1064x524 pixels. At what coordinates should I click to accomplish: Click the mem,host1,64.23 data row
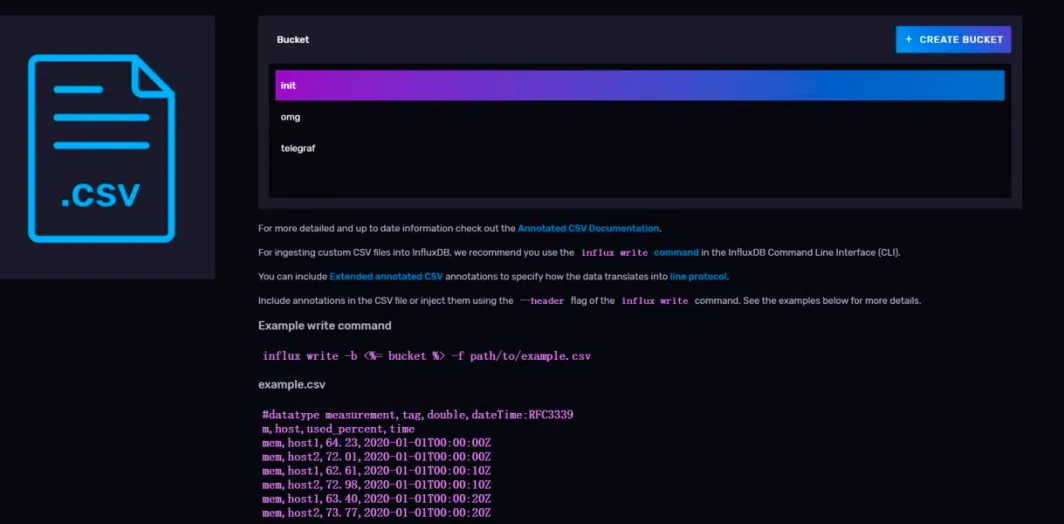tap(376, 442)
